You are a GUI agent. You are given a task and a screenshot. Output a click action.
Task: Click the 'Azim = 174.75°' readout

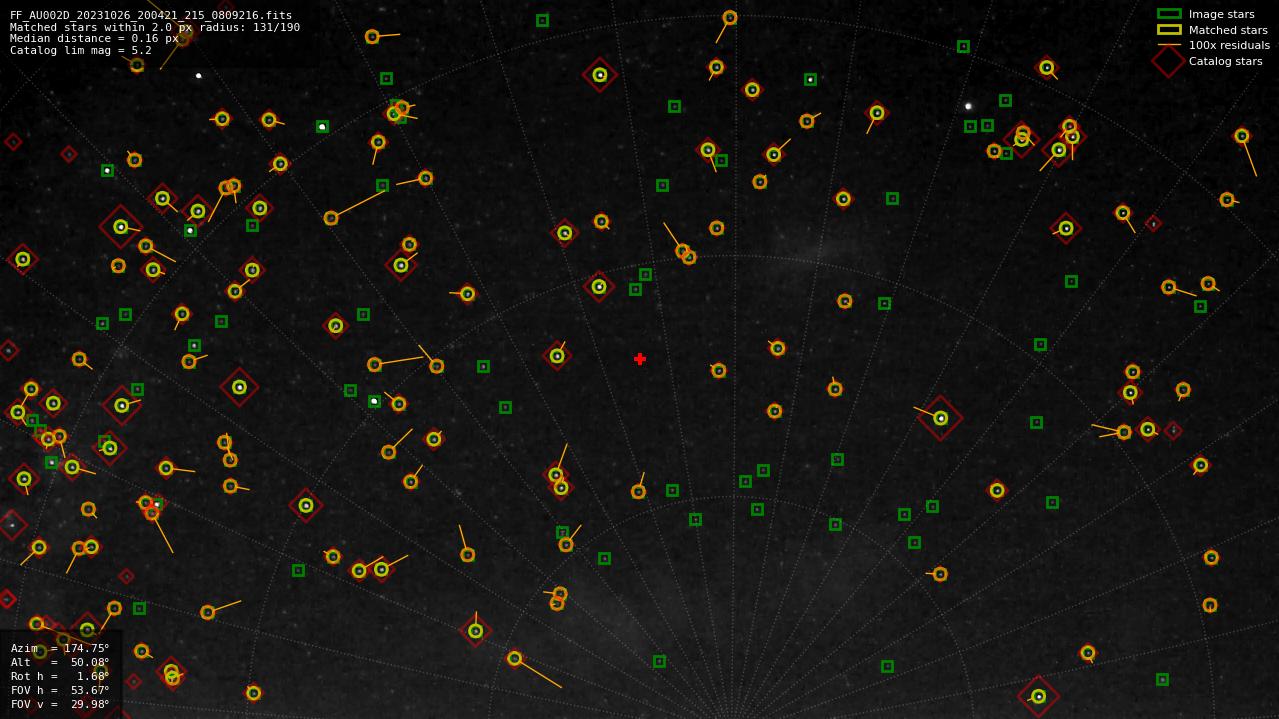click(x=60, y=648)
